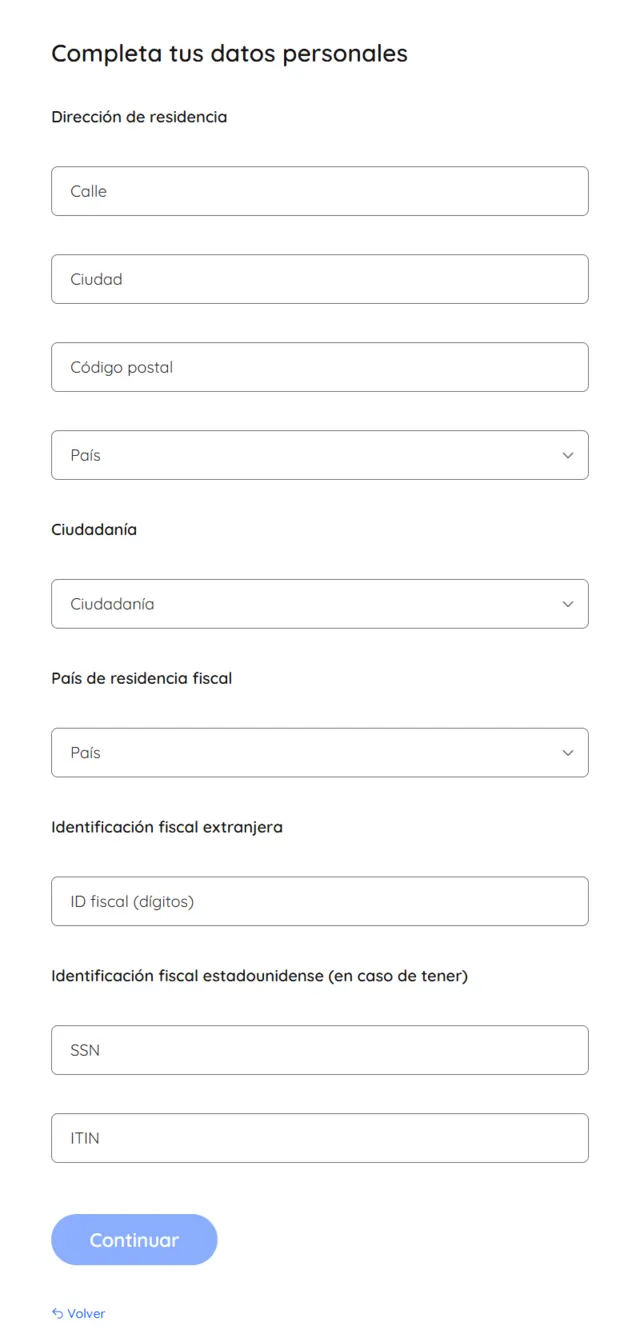Click the Completa tus datos personales title

click(x=229, y=54)
